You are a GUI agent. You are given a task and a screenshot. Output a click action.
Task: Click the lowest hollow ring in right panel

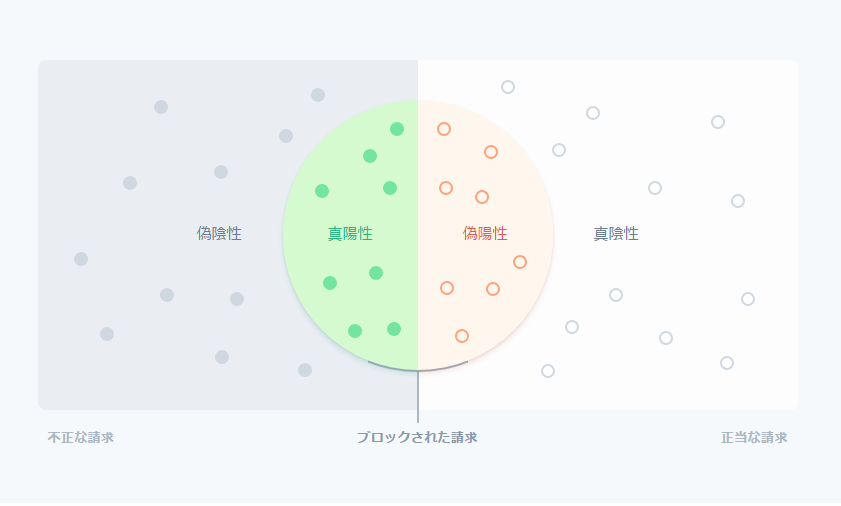[x=548, y=371]
